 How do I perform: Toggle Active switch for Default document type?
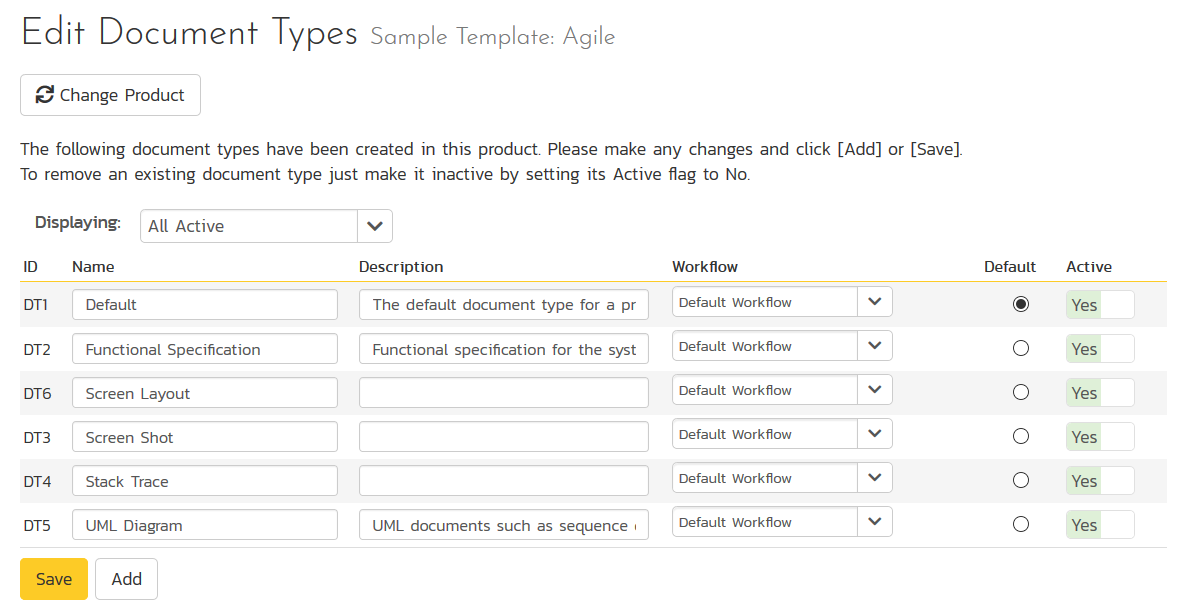coord(1100,305)
